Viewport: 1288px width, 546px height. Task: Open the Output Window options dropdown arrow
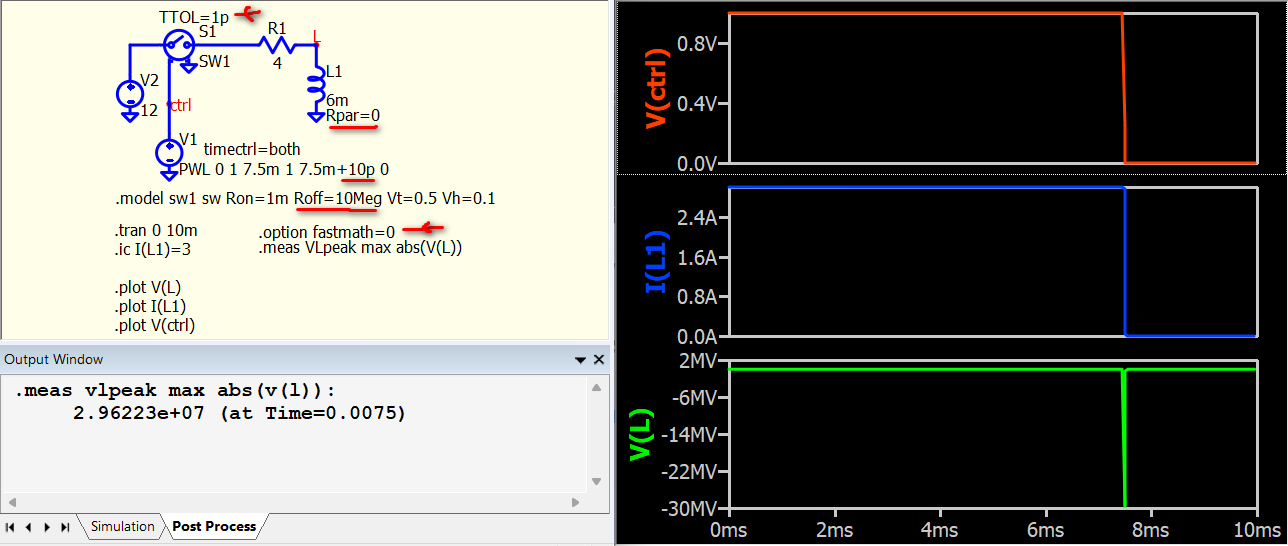coord(580,360)
